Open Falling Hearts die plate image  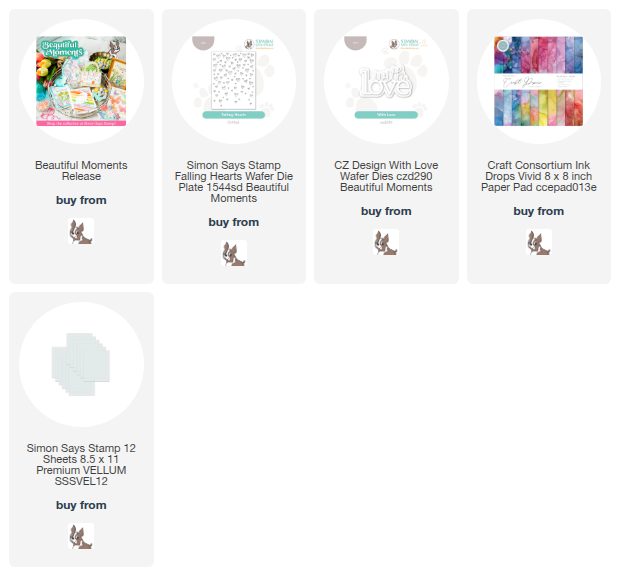click(x=234, y=81)
